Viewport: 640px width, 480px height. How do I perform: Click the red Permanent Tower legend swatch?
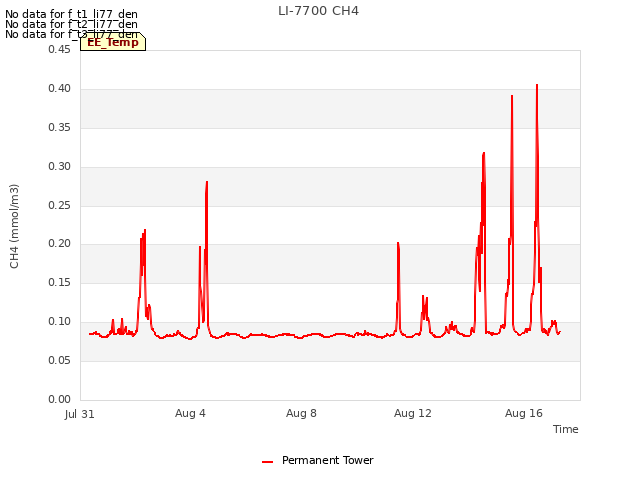[x=267, y=462]
